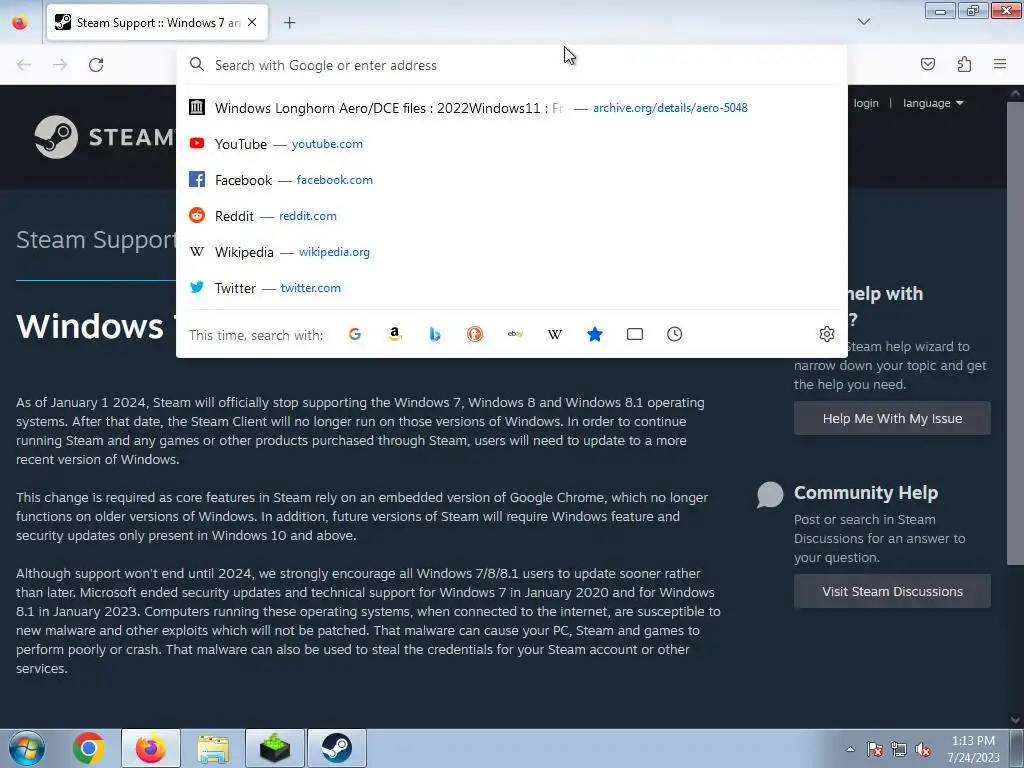Click the Community Help heading
The height and width of the screenshot is (768, 1024).
click(866, 492)
